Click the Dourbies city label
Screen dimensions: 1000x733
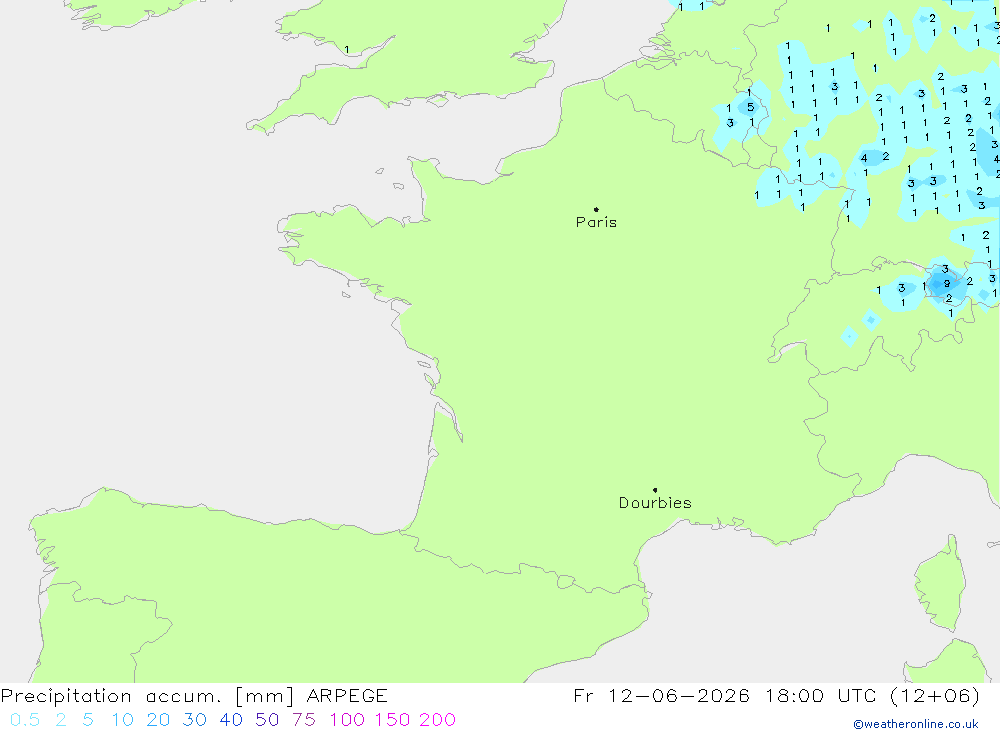[x=655, y=503]
